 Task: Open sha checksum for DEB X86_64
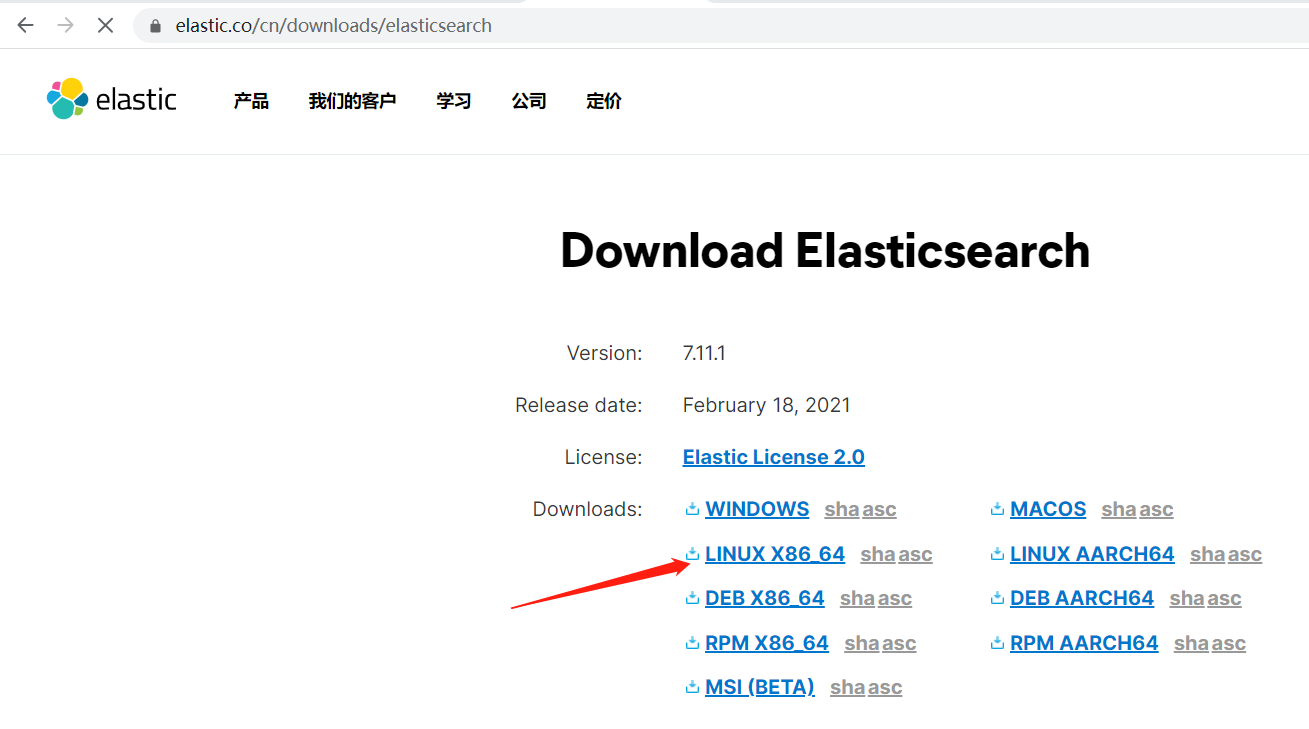858,599
